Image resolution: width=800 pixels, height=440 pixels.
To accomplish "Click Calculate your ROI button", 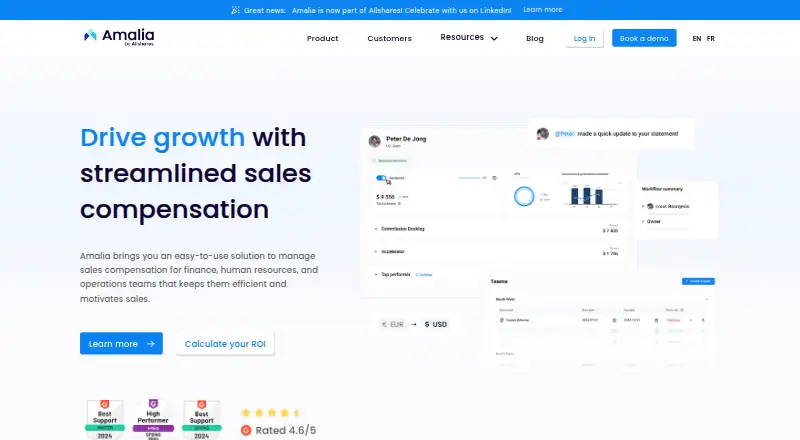I will coord(225,344).
